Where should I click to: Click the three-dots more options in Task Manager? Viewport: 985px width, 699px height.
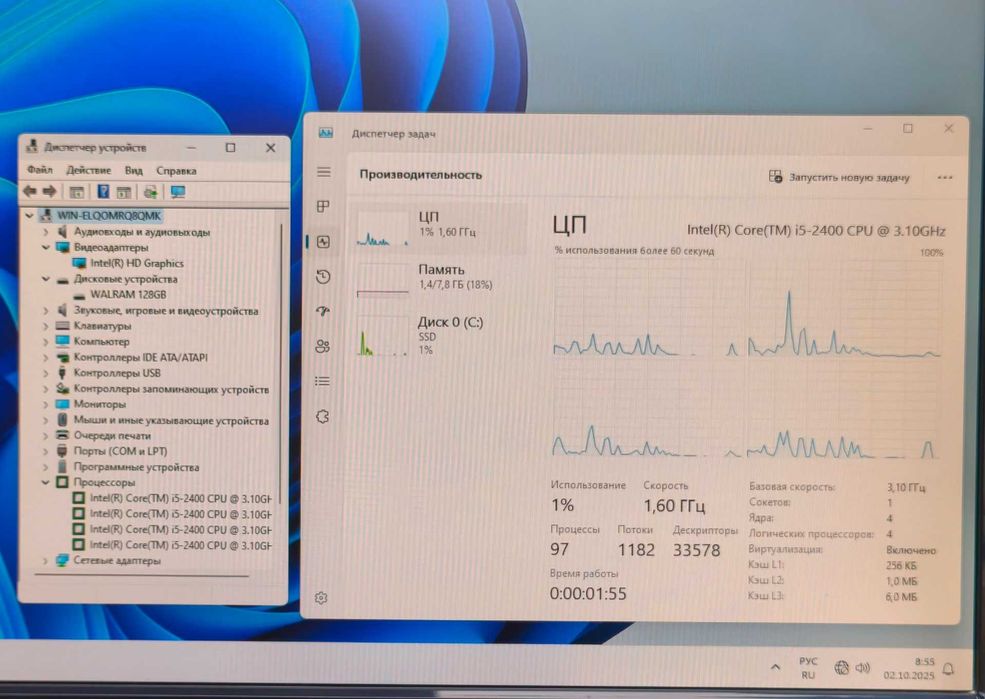point(945,178)
